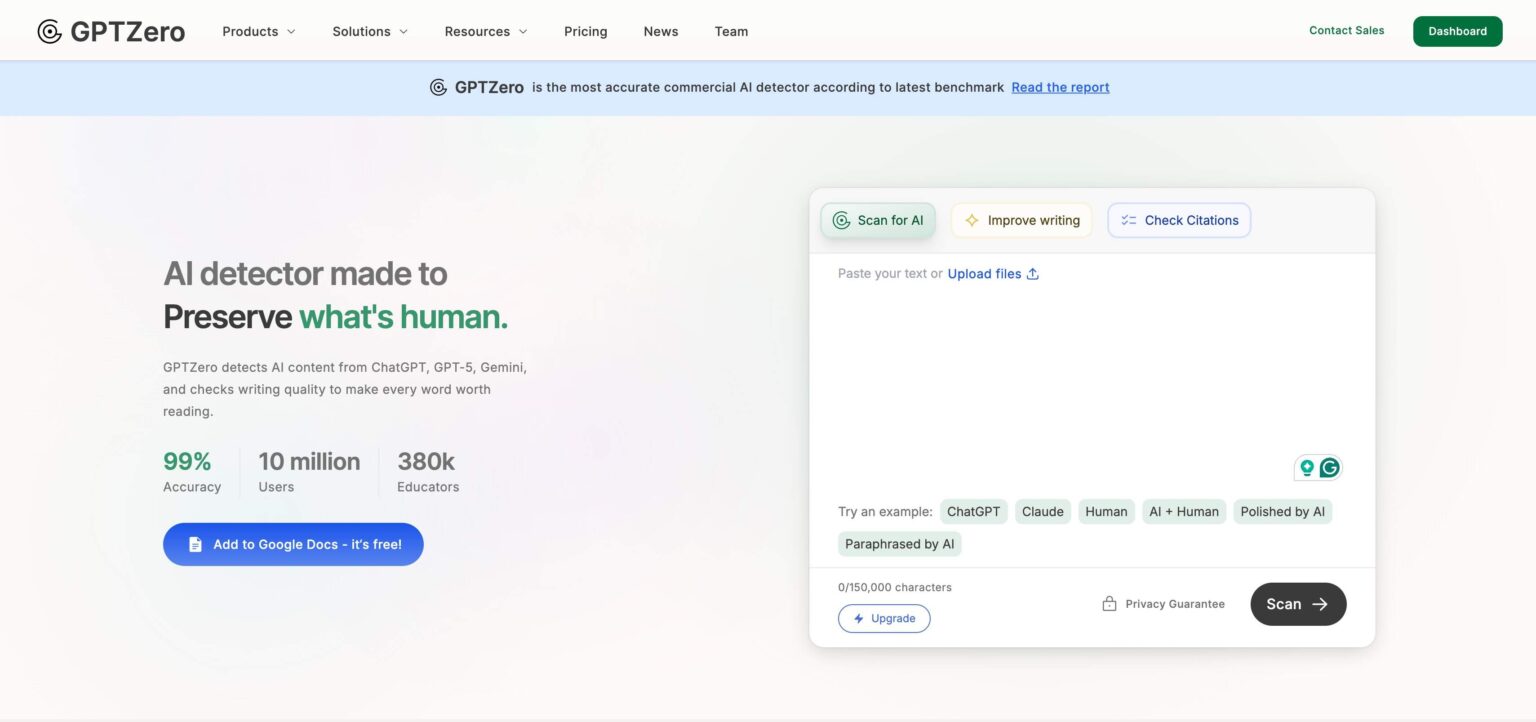1536x722 pixels.
Task: Open the Pricing page
Action: [x=585, y=31]
